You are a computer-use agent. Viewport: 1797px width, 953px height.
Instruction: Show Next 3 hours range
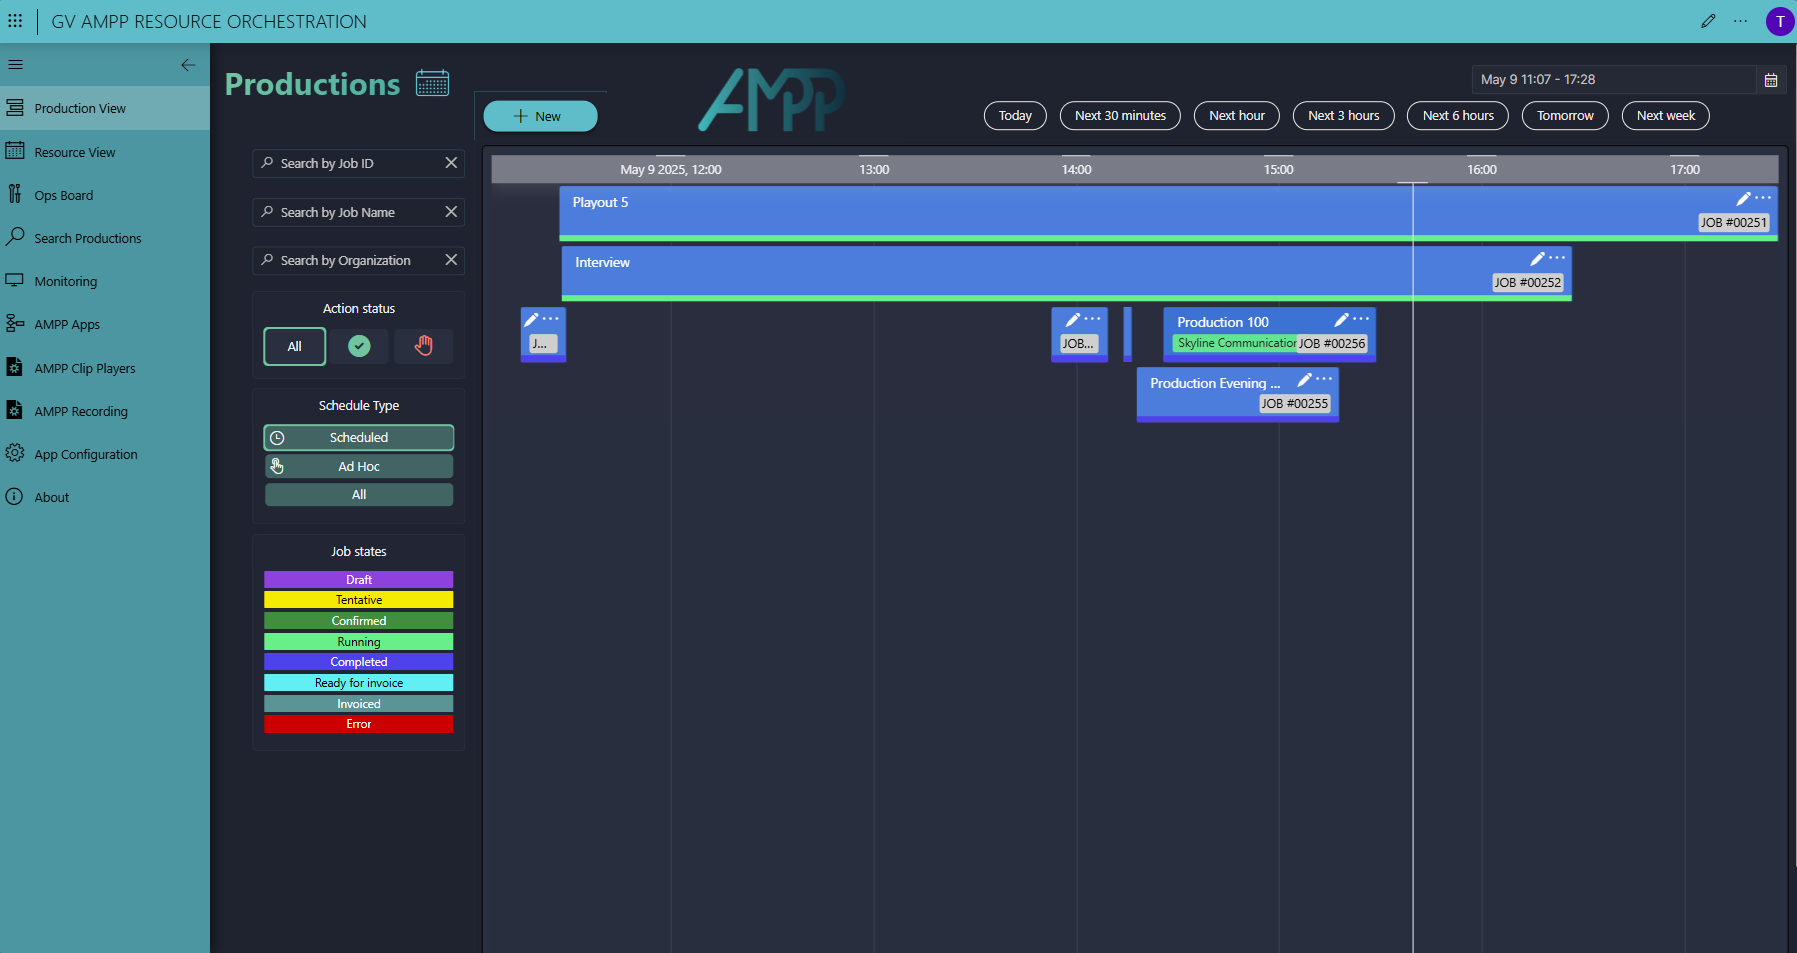tap(1344, 116)
